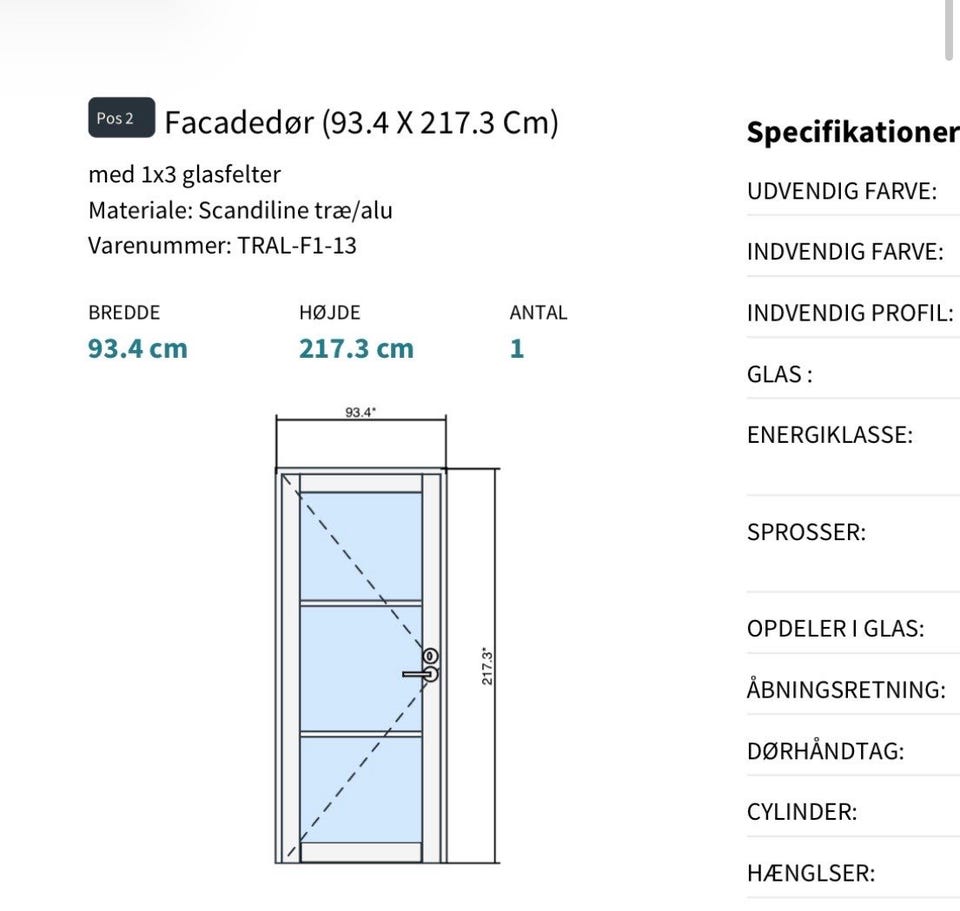Select the Facadedør (93.4 X 217.3 Cm) title
Image resolution: width=960 pixels, height=911 pixels.
click(x=361, y=123)
